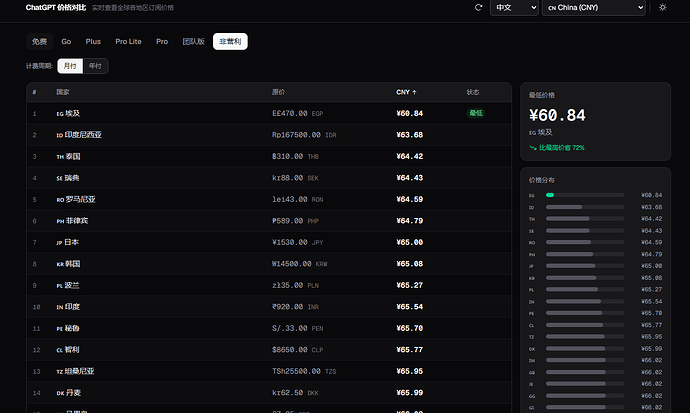Click the E£470.00 EGP original price
Screen dimensions: 690x413
297,113
